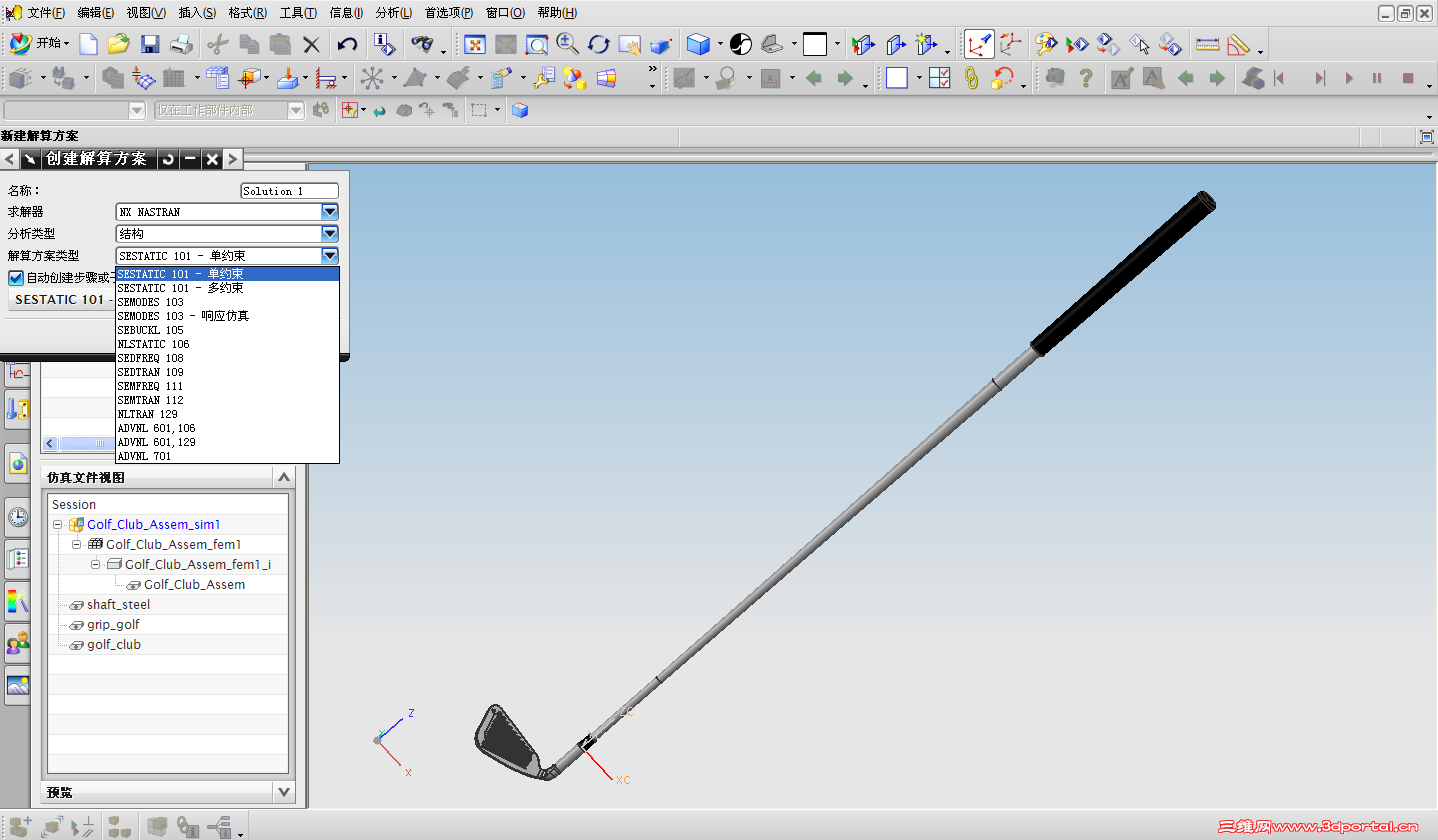
Task: Open the rainbow palette sidebar tab
Action: [18, 601]
